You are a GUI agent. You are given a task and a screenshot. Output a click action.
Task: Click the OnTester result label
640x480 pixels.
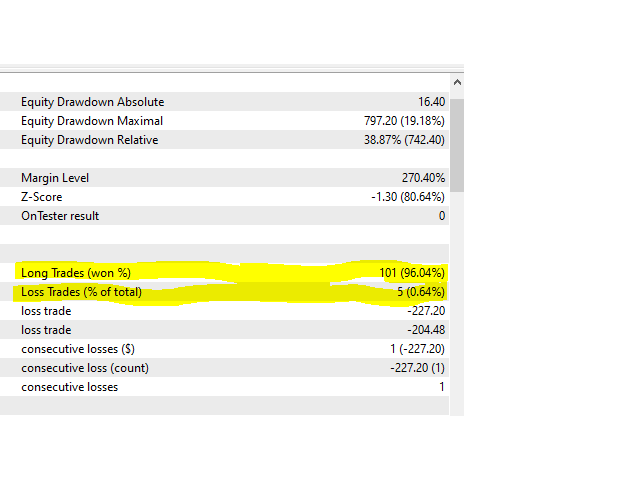60,216
